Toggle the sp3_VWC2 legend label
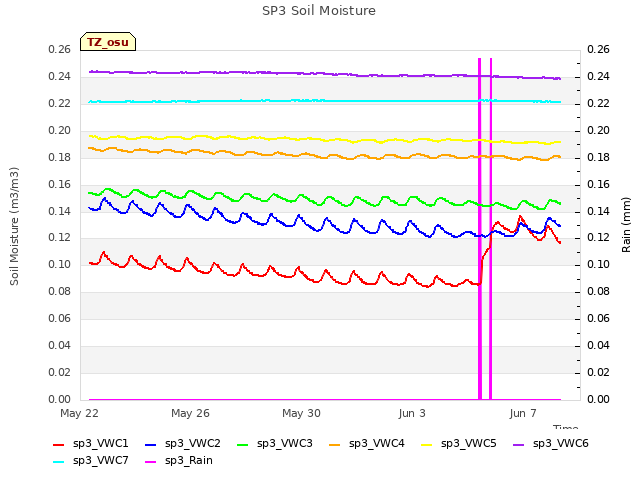Image resolution: width=640 pixels, height=480 pixels. point(193,444)
